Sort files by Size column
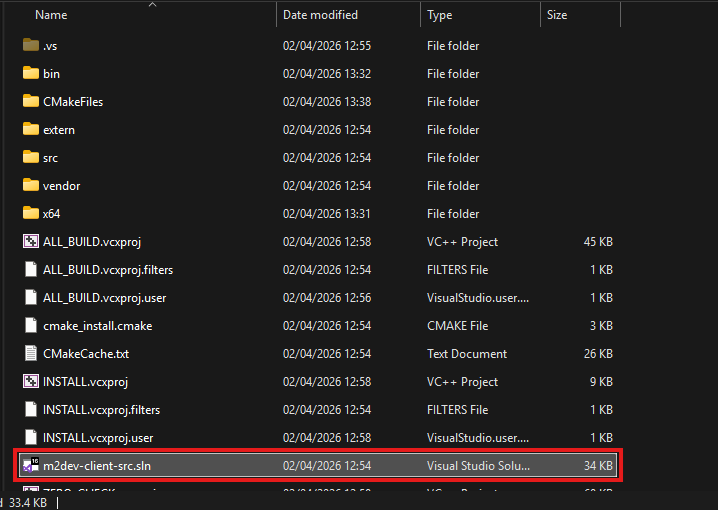This screenshot has width=718, height=510. 557,16
